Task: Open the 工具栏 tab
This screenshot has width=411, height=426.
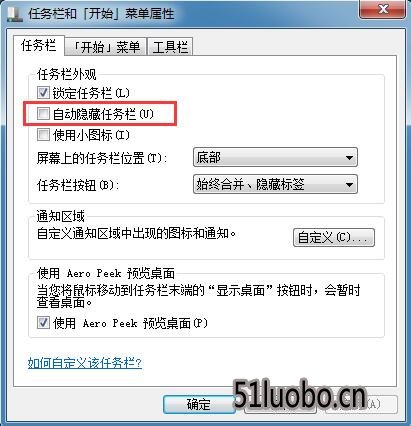Action: pos(170,47)
